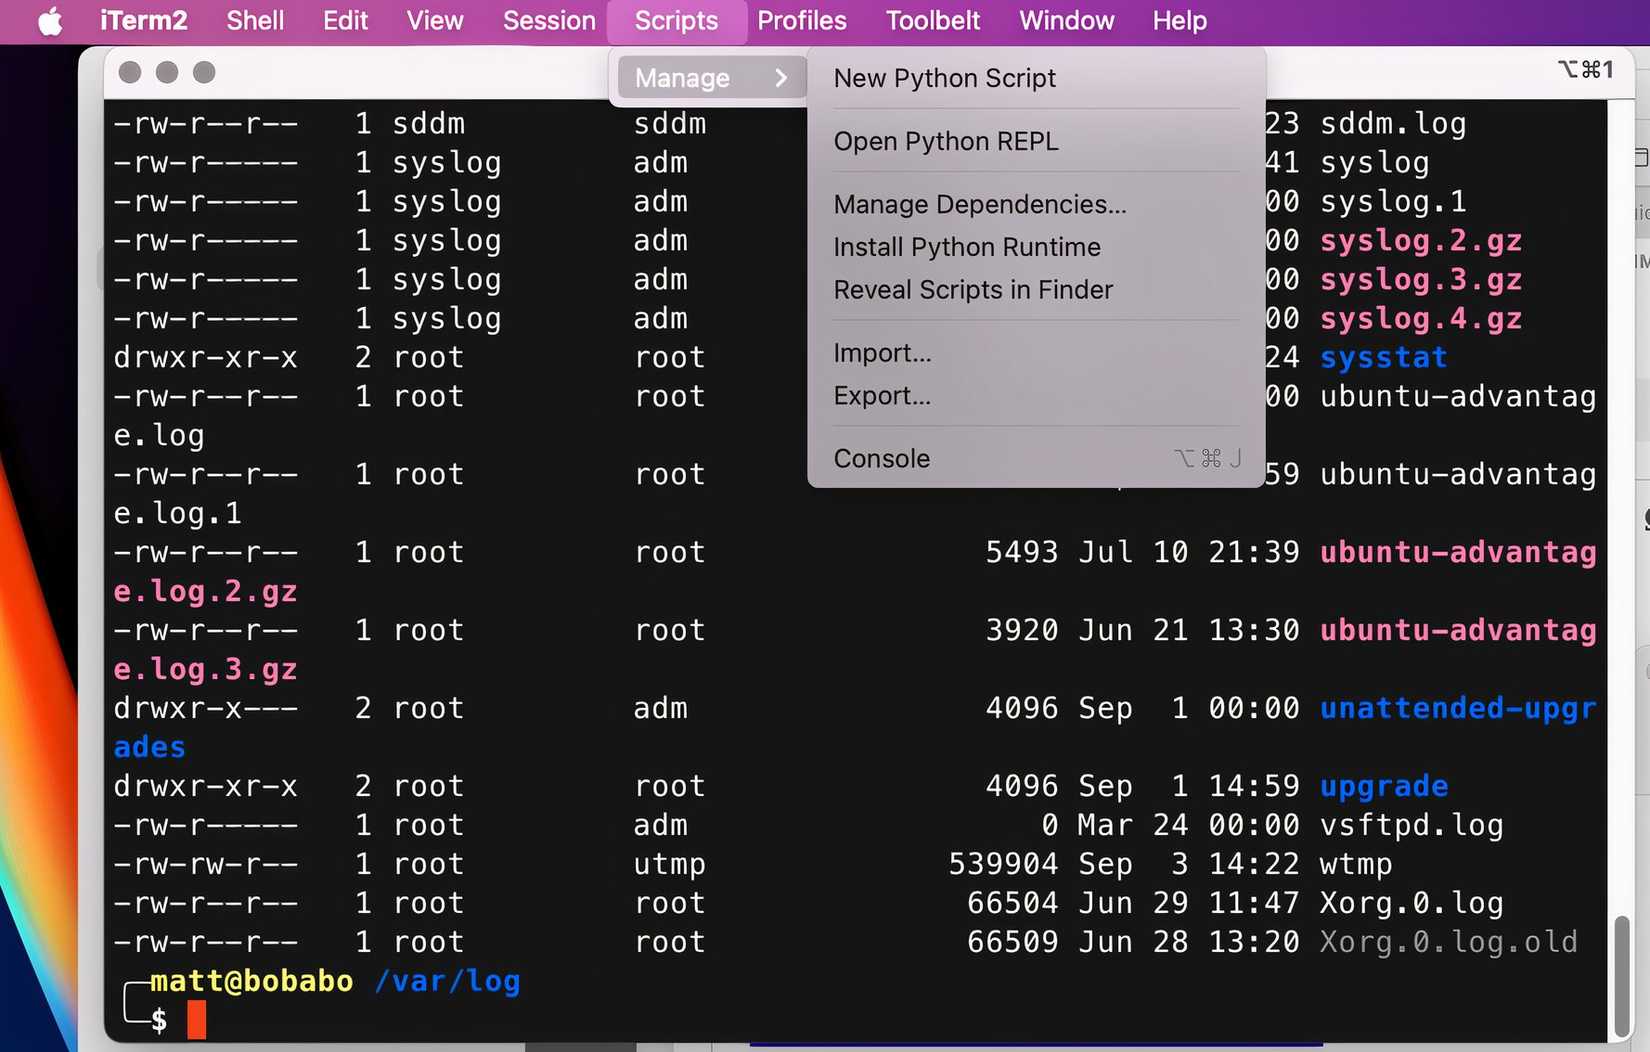The image size is (1650, 1052).
Task: Click the highlighted Scripts menu
Action: pos(676,21)
